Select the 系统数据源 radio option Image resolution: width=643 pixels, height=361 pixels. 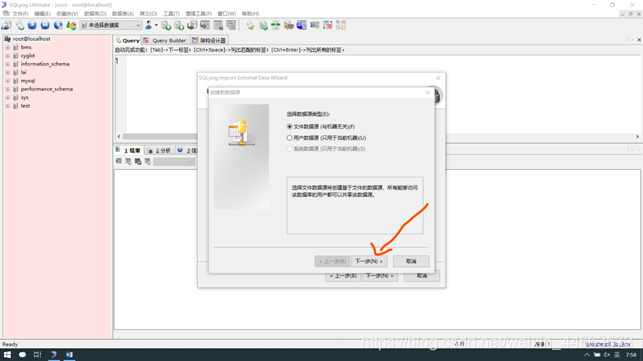coord(290,149)
